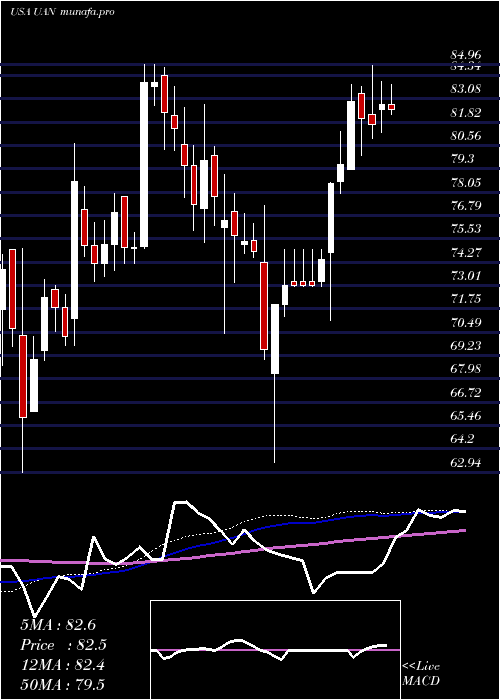The width and height of the screenshot is (500, 700).
Task: Select the 78.05 price axis label
Action: 466,182
